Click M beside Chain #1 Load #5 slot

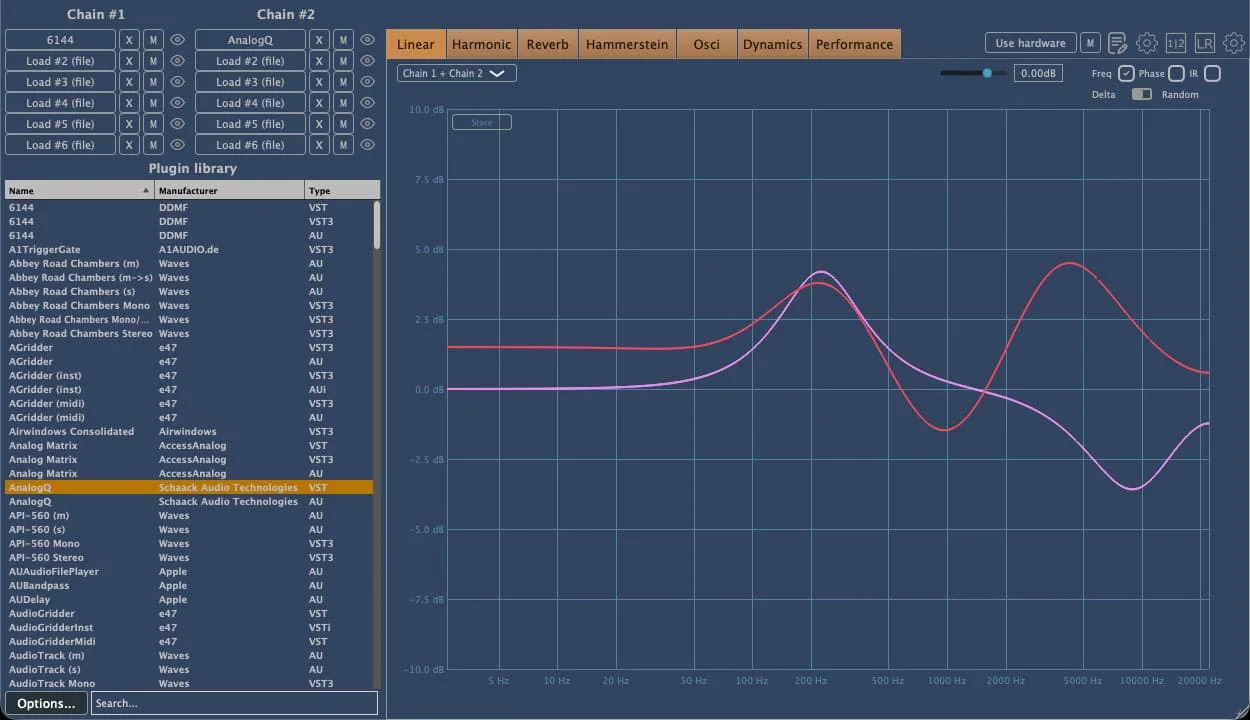click(x=153, y=124)
